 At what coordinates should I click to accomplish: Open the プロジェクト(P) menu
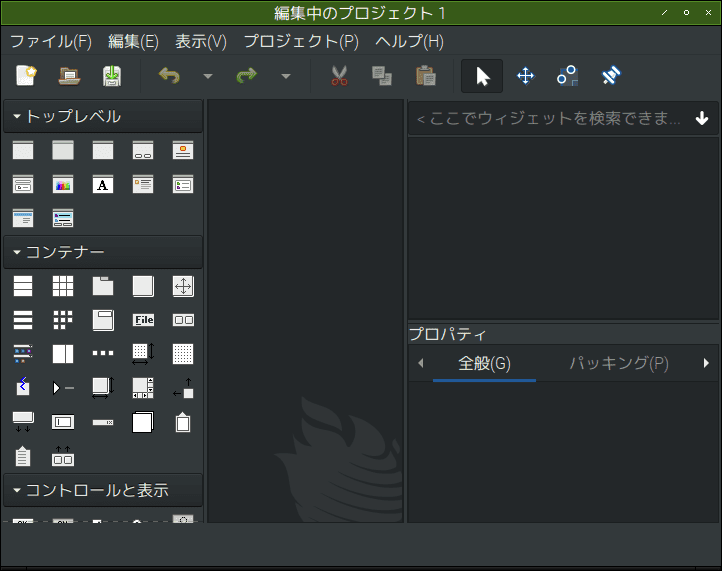(301, 41)
